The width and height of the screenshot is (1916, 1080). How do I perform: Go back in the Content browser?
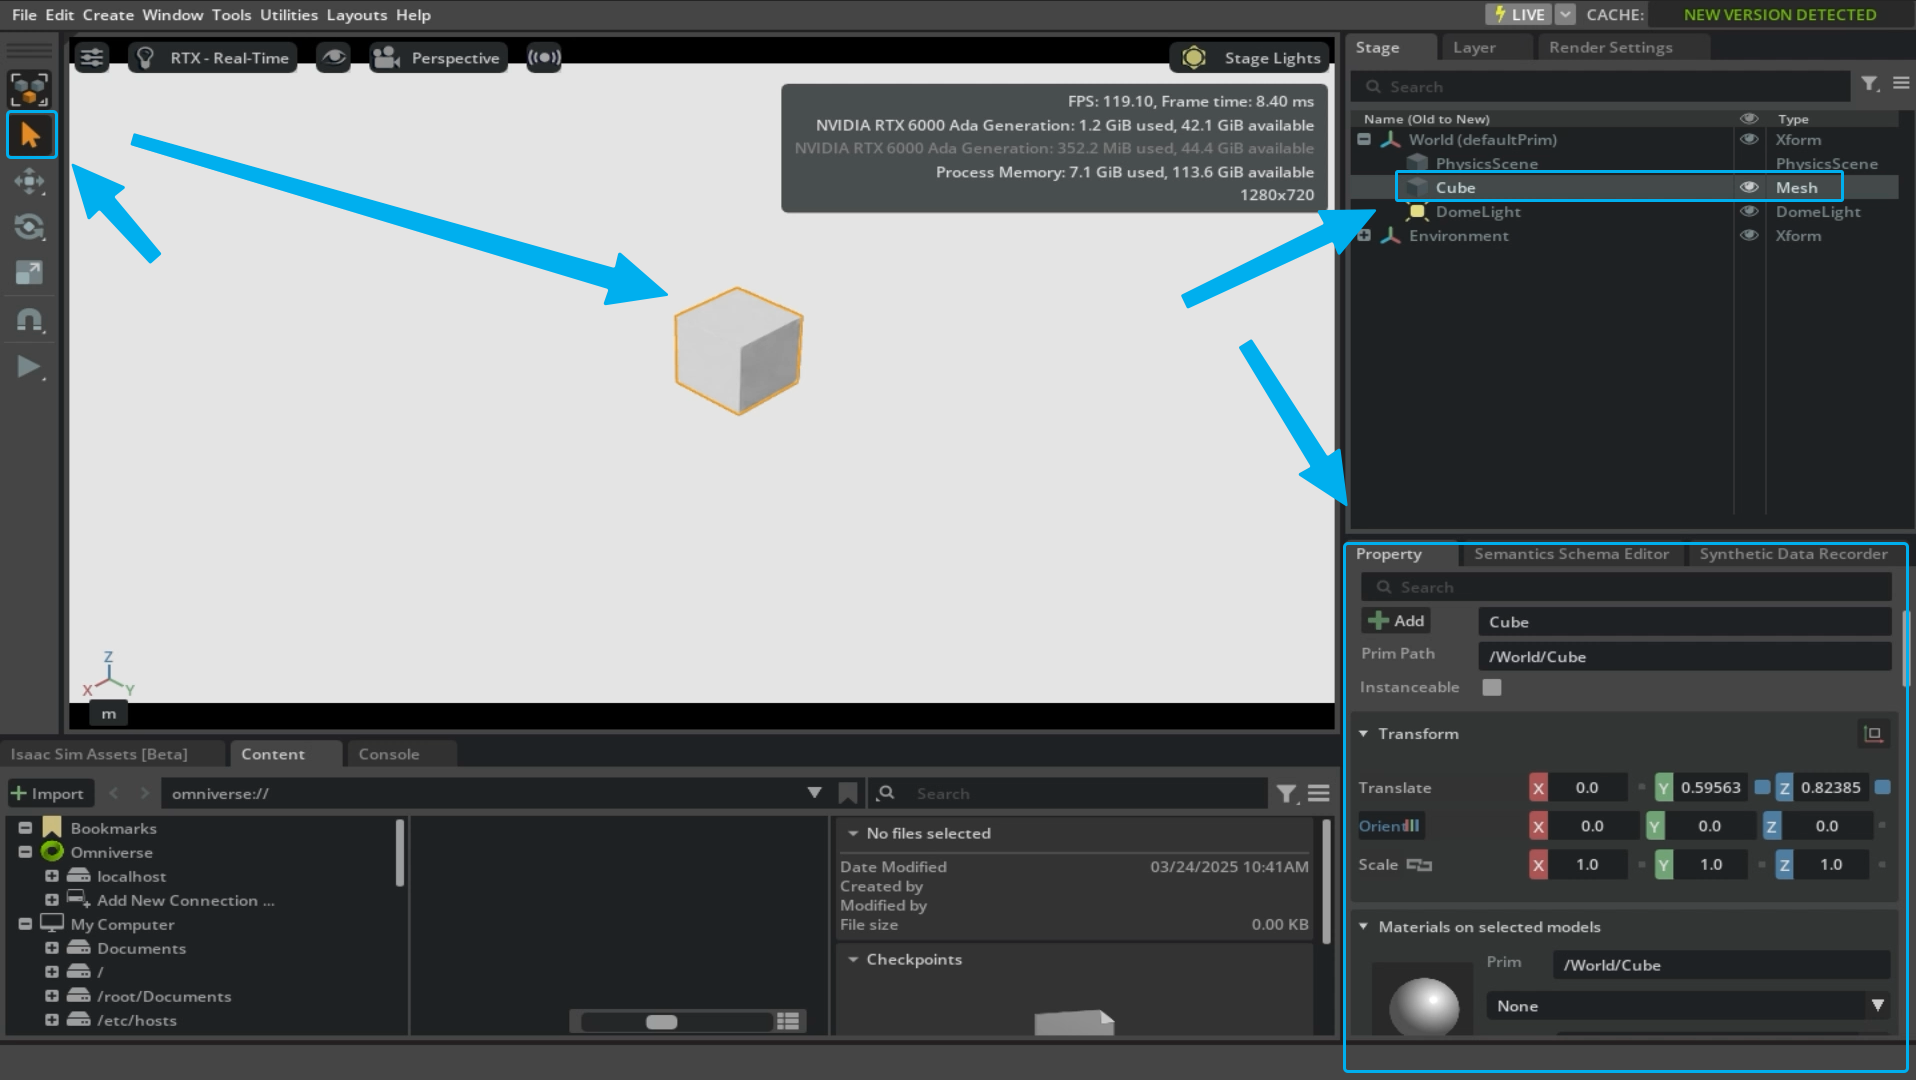click(114, 793)
